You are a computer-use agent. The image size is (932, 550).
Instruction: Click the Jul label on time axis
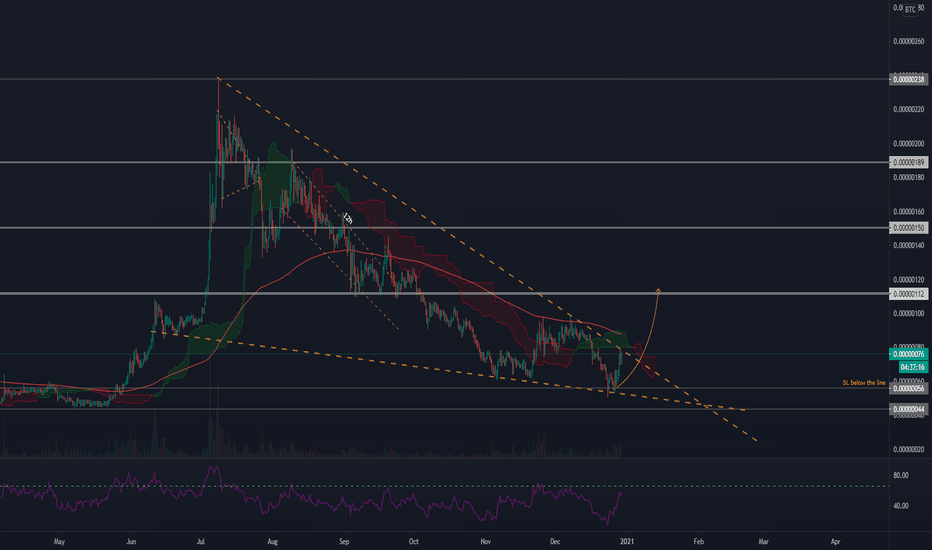(x=201, y=542)
